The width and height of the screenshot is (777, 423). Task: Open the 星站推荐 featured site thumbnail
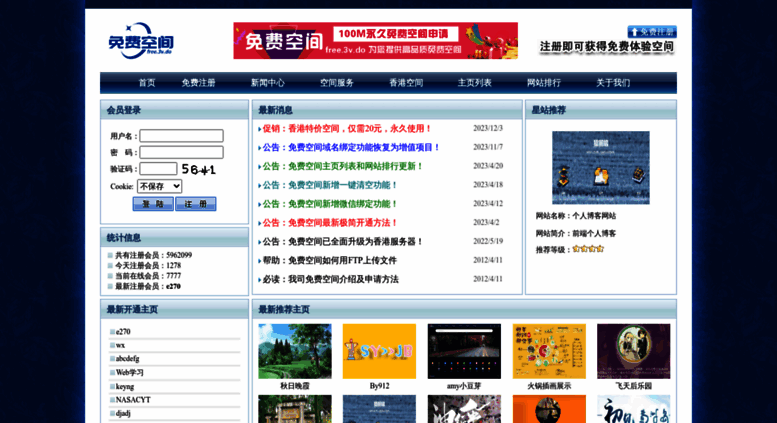601,167
